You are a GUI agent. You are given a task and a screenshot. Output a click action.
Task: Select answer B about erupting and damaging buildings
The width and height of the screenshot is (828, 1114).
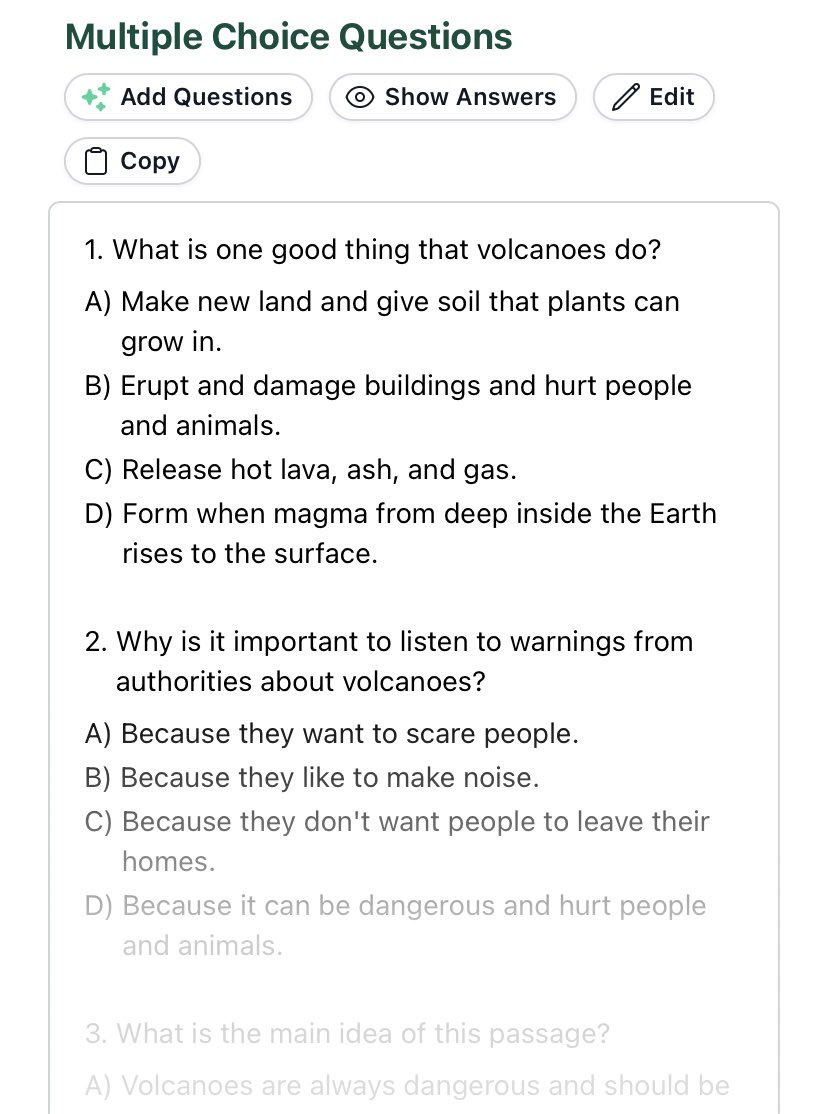point(388,406)
